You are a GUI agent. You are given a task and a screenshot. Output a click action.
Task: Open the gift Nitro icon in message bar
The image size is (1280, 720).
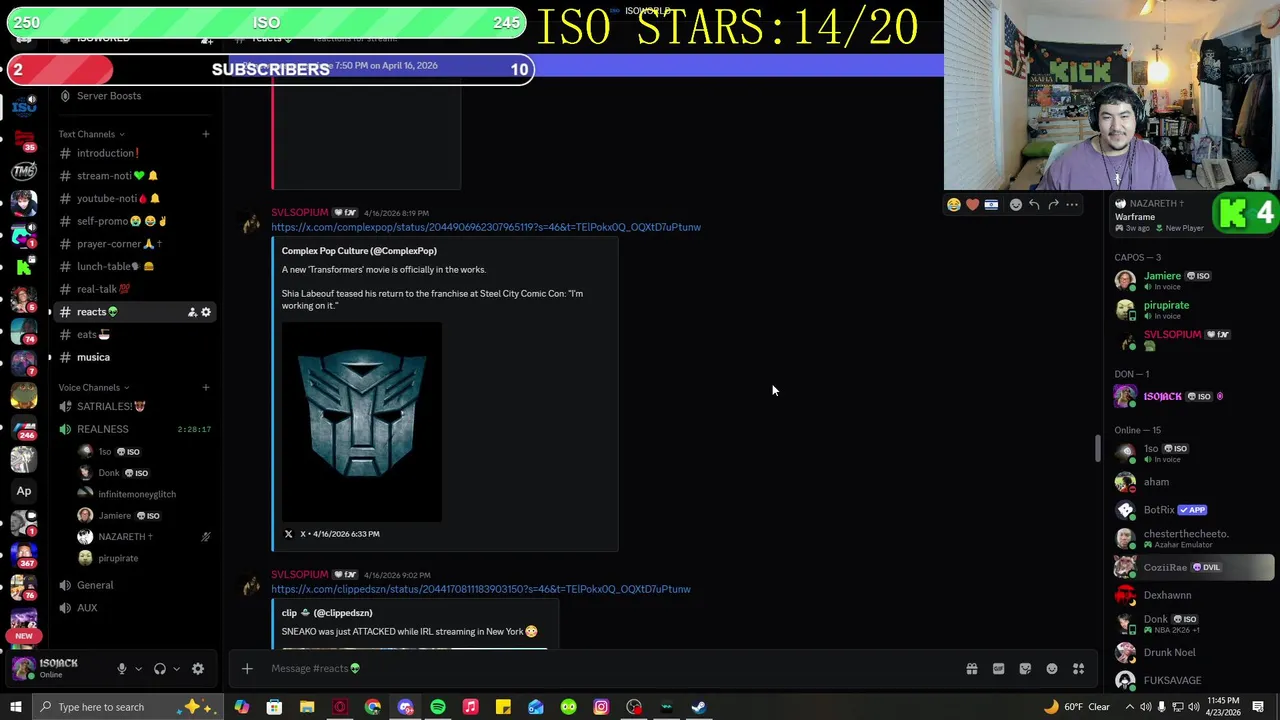[971, 669]
